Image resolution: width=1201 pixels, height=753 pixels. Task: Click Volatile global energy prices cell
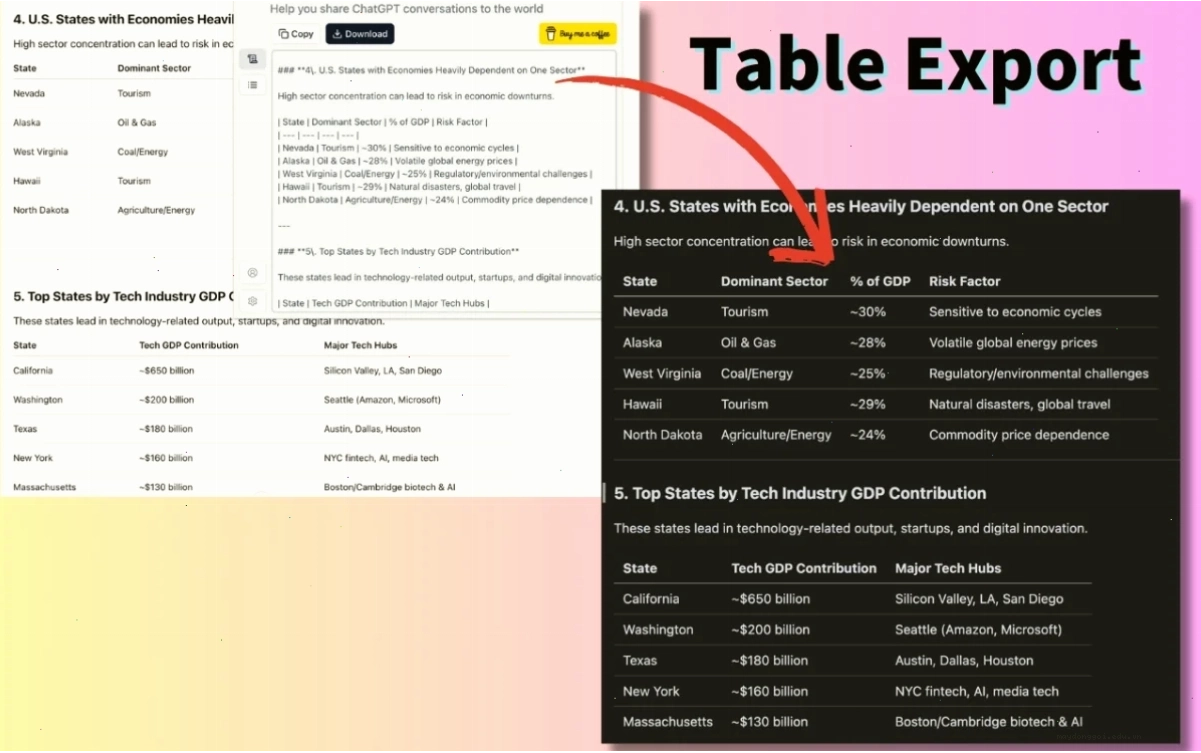(1013, 342)
